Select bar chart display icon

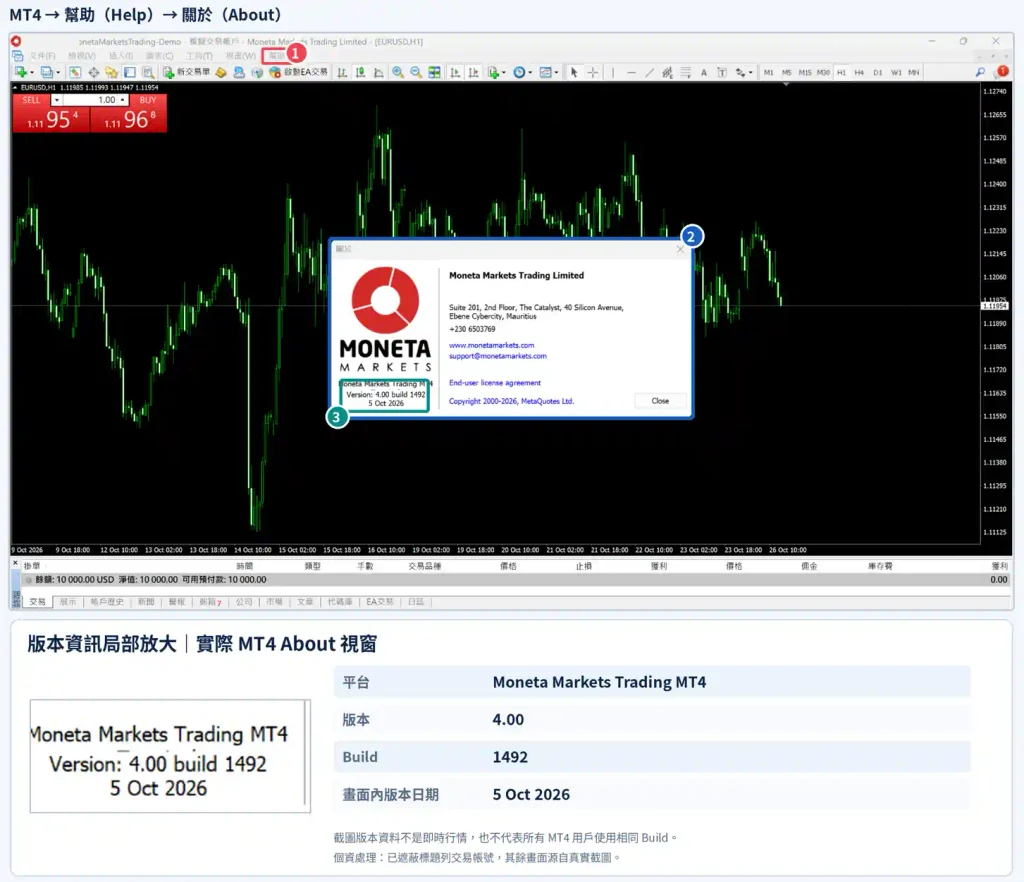342,72
